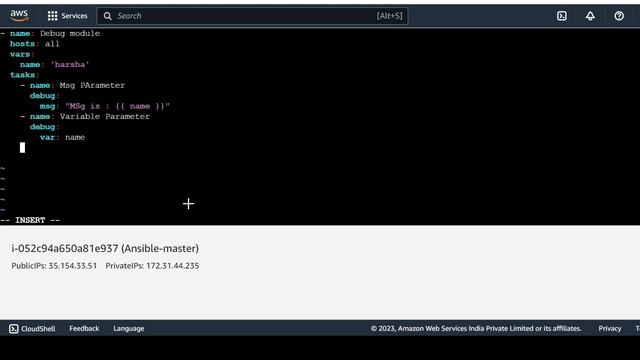The height and width of the screenshot is (360, 640).
Task: Click the Amazon copyright notice text
Action: [x=476, y=329]
